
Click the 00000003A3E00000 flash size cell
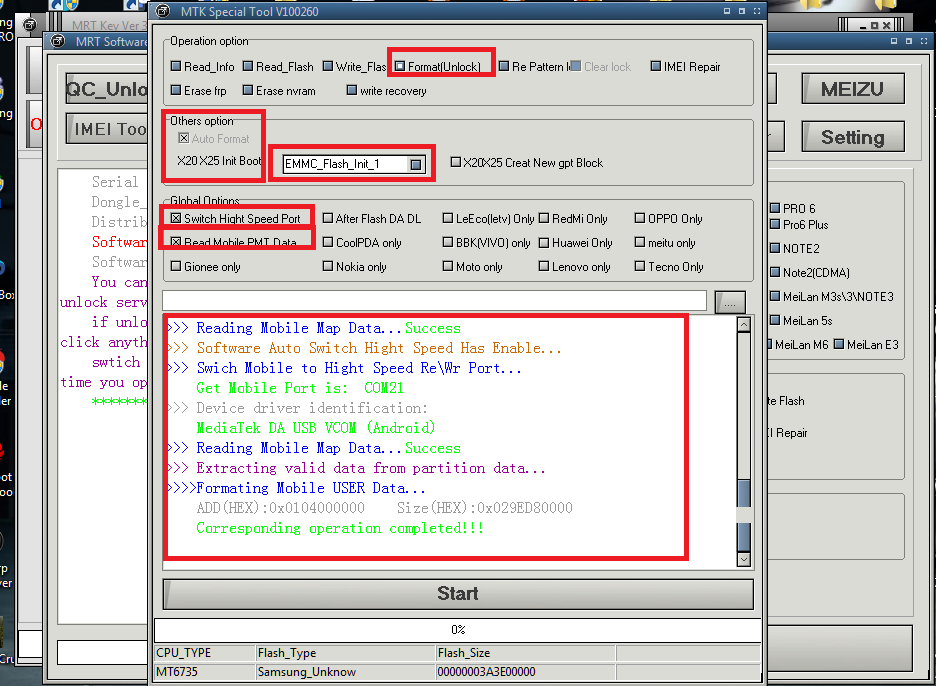(525, 672)
